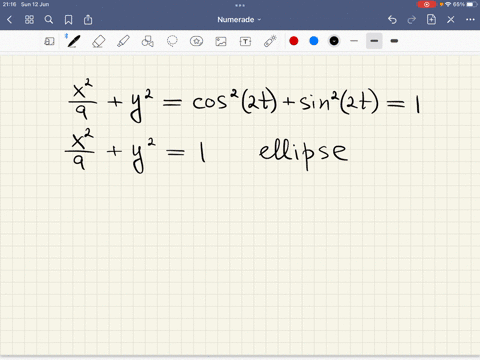Select the Highlighter tool
Screen dimensions: 480x360
(x=123, y=41)
